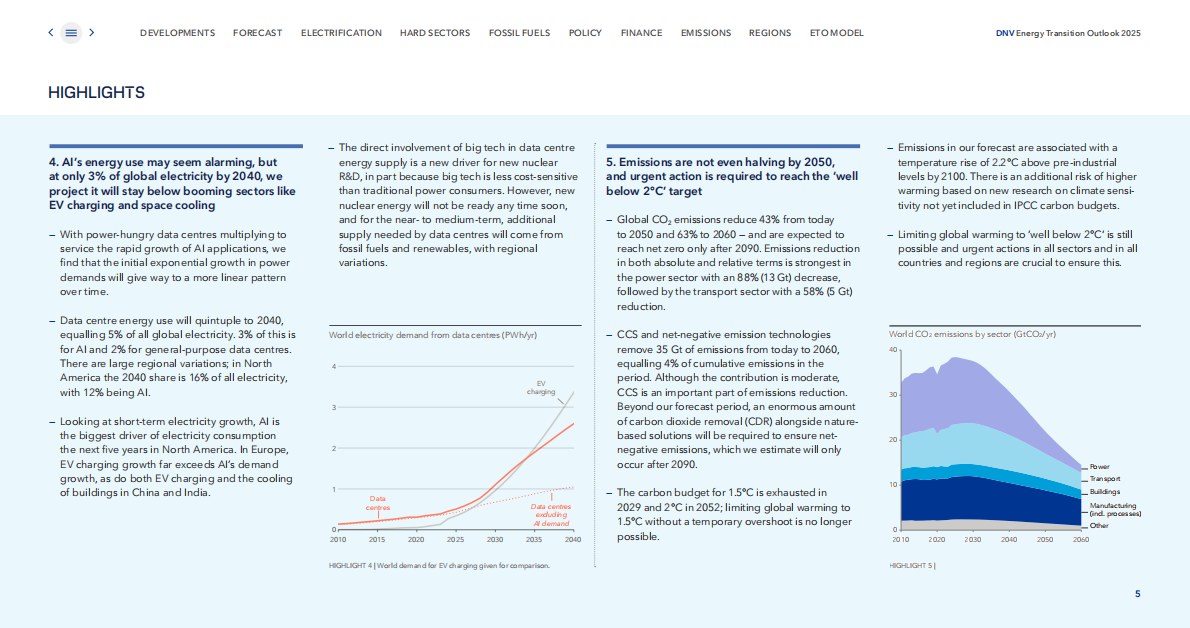Viewport: 1190px width, 628px height.
Task: Open the Emissions section
Action: pos(705,33)
